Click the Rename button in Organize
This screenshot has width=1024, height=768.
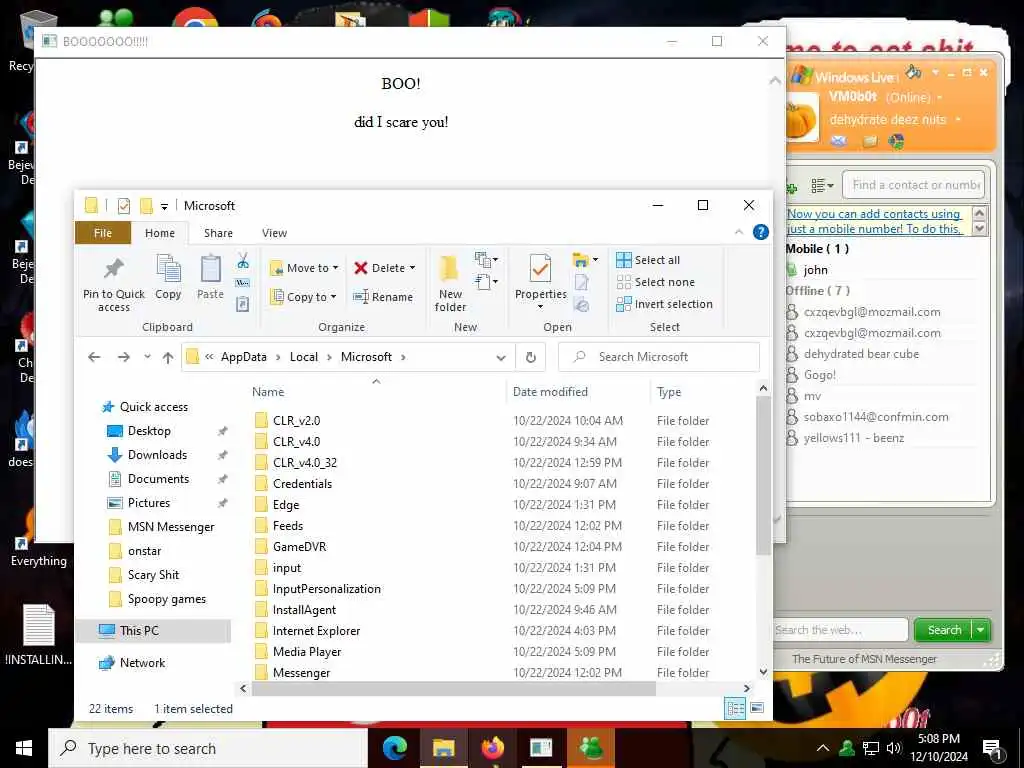click(383, 296)
